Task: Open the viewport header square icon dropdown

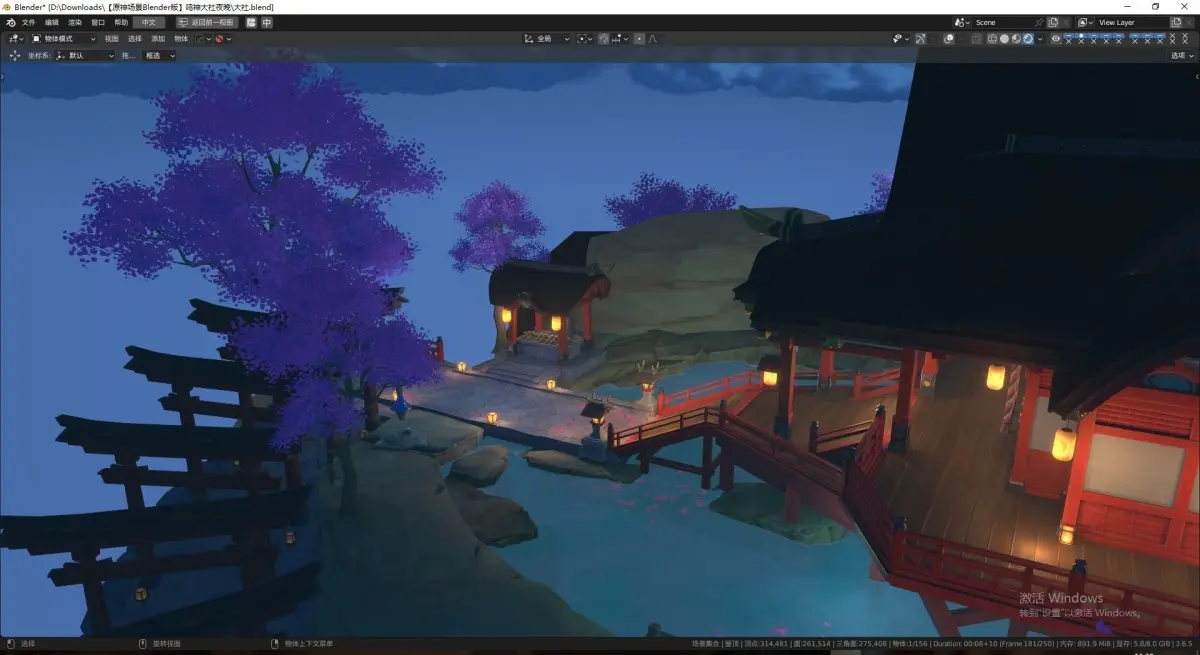Action: 204,39
